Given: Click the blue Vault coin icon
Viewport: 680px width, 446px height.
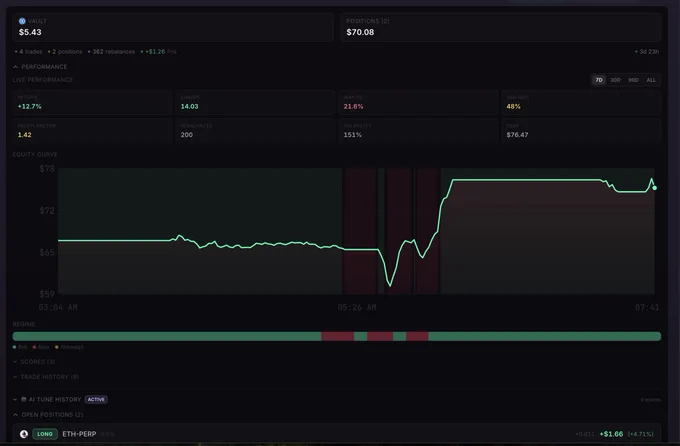Looking at the screenshot, I should click(22, 21).
